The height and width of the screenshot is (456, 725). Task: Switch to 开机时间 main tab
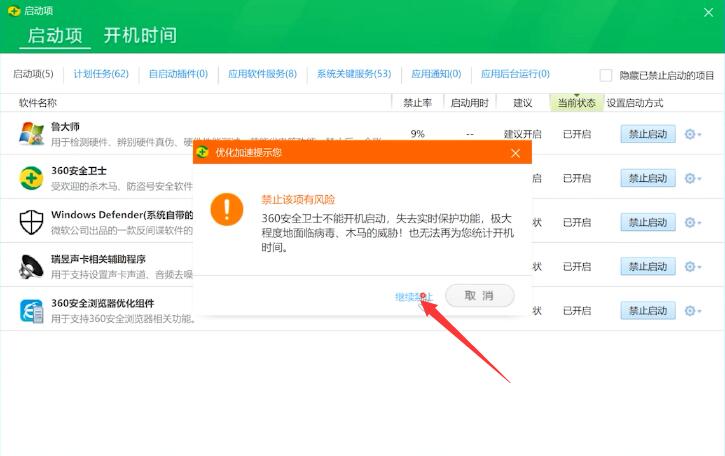coord(140,36)
